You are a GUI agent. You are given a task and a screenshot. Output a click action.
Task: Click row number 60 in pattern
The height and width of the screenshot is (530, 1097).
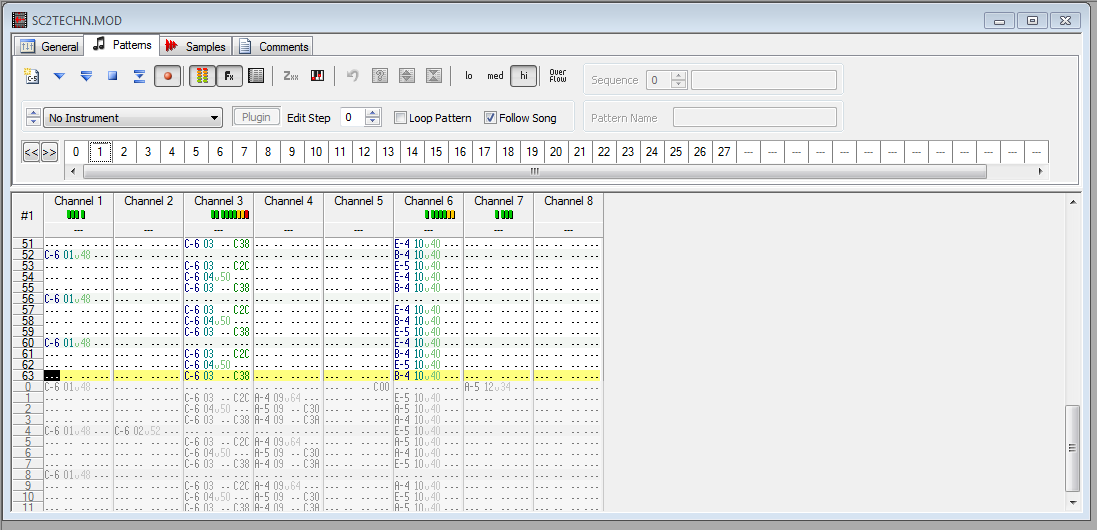click(x=28, y=343)
